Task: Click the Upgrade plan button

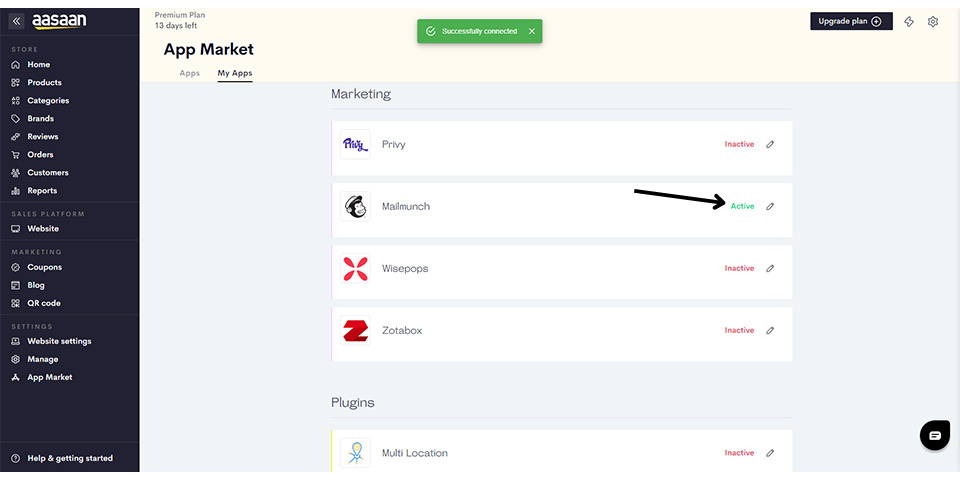Action: [x=851, y=21]
